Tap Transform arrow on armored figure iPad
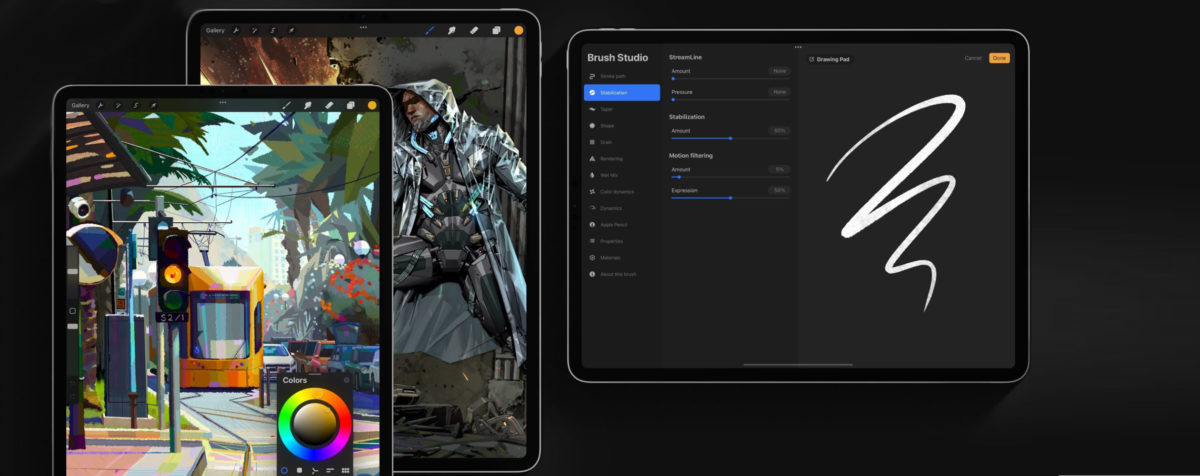 point(290,30)
